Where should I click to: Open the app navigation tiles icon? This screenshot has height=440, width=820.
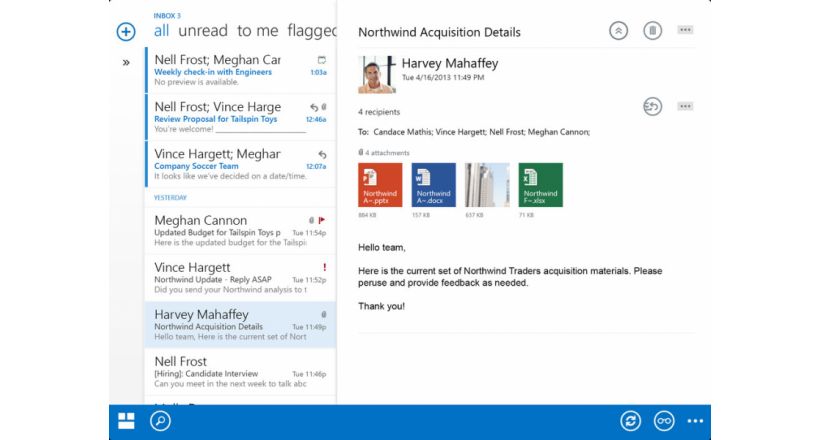click(x=126, y=421)
